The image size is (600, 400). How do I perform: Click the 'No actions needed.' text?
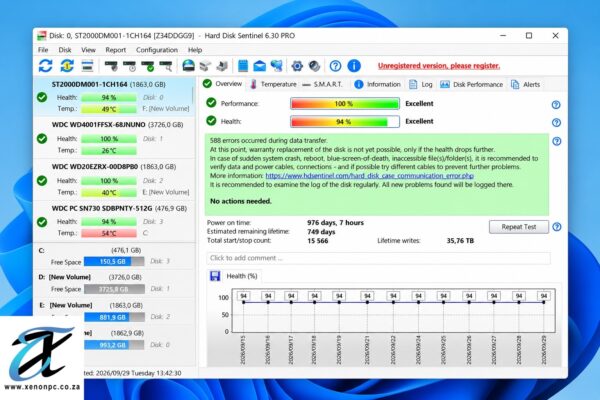241,201
